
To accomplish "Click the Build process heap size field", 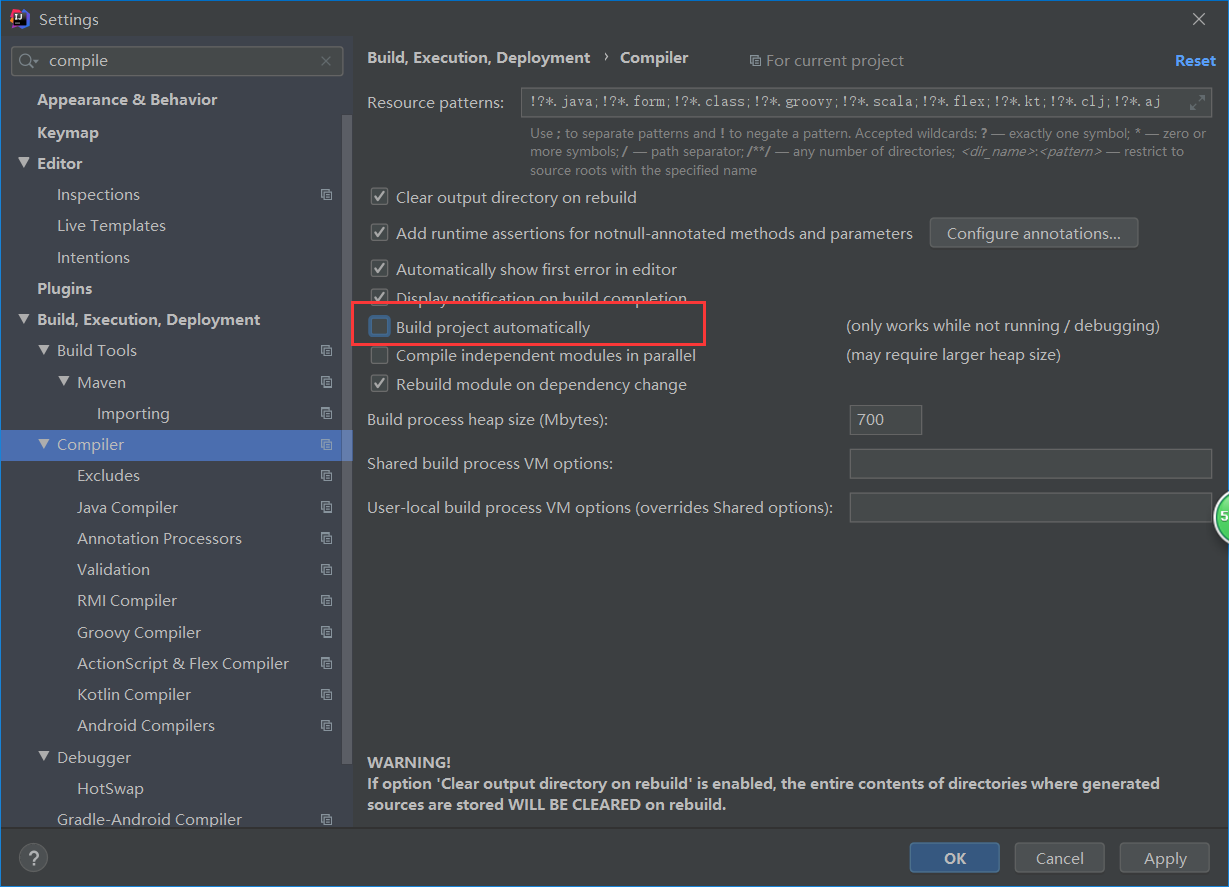I will [x=885, y=420].
